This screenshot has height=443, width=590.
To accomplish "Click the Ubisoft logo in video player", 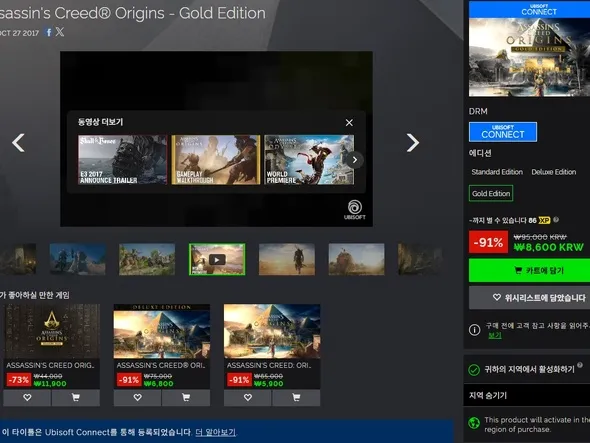I will (354, 210).
